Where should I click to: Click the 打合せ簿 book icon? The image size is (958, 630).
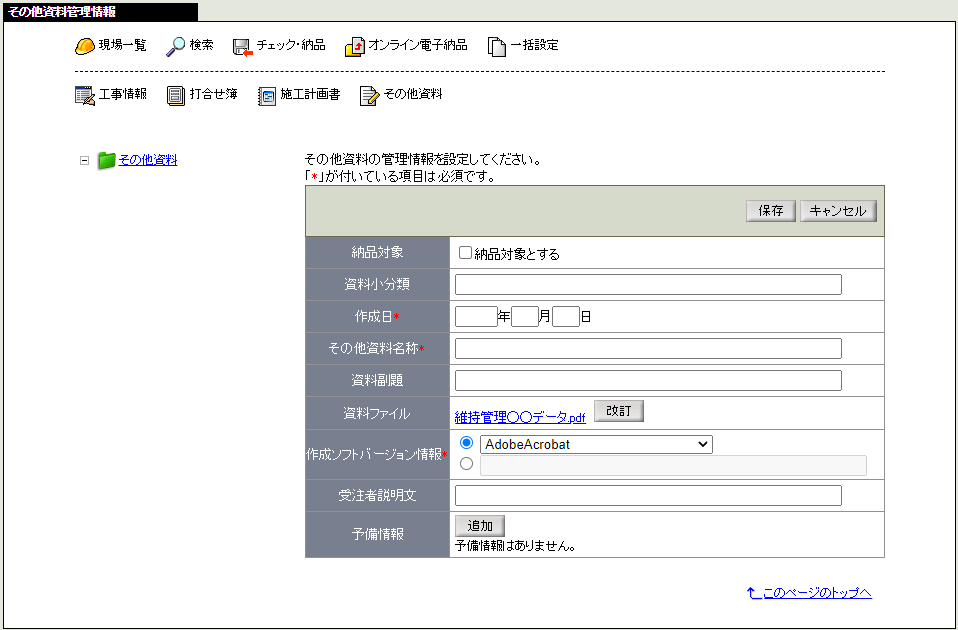[x=175, y=95]
